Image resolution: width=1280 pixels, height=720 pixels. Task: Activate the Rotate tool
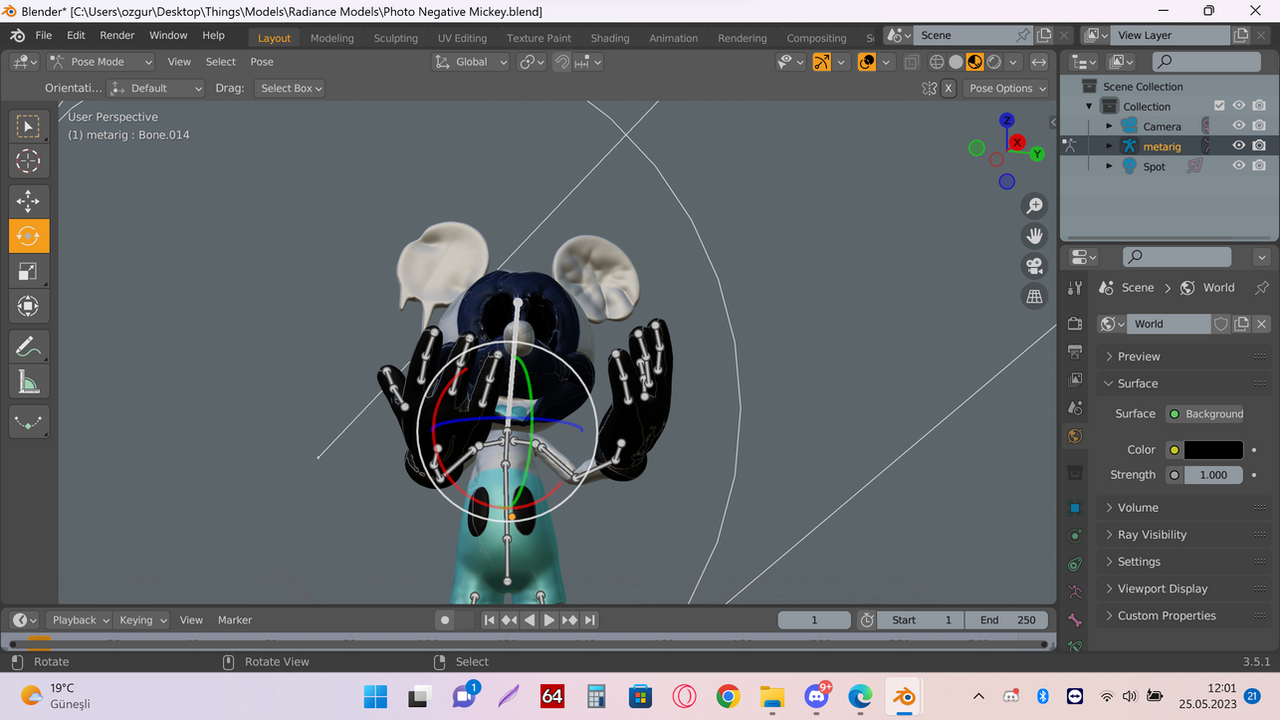click(x=28, y=236)
